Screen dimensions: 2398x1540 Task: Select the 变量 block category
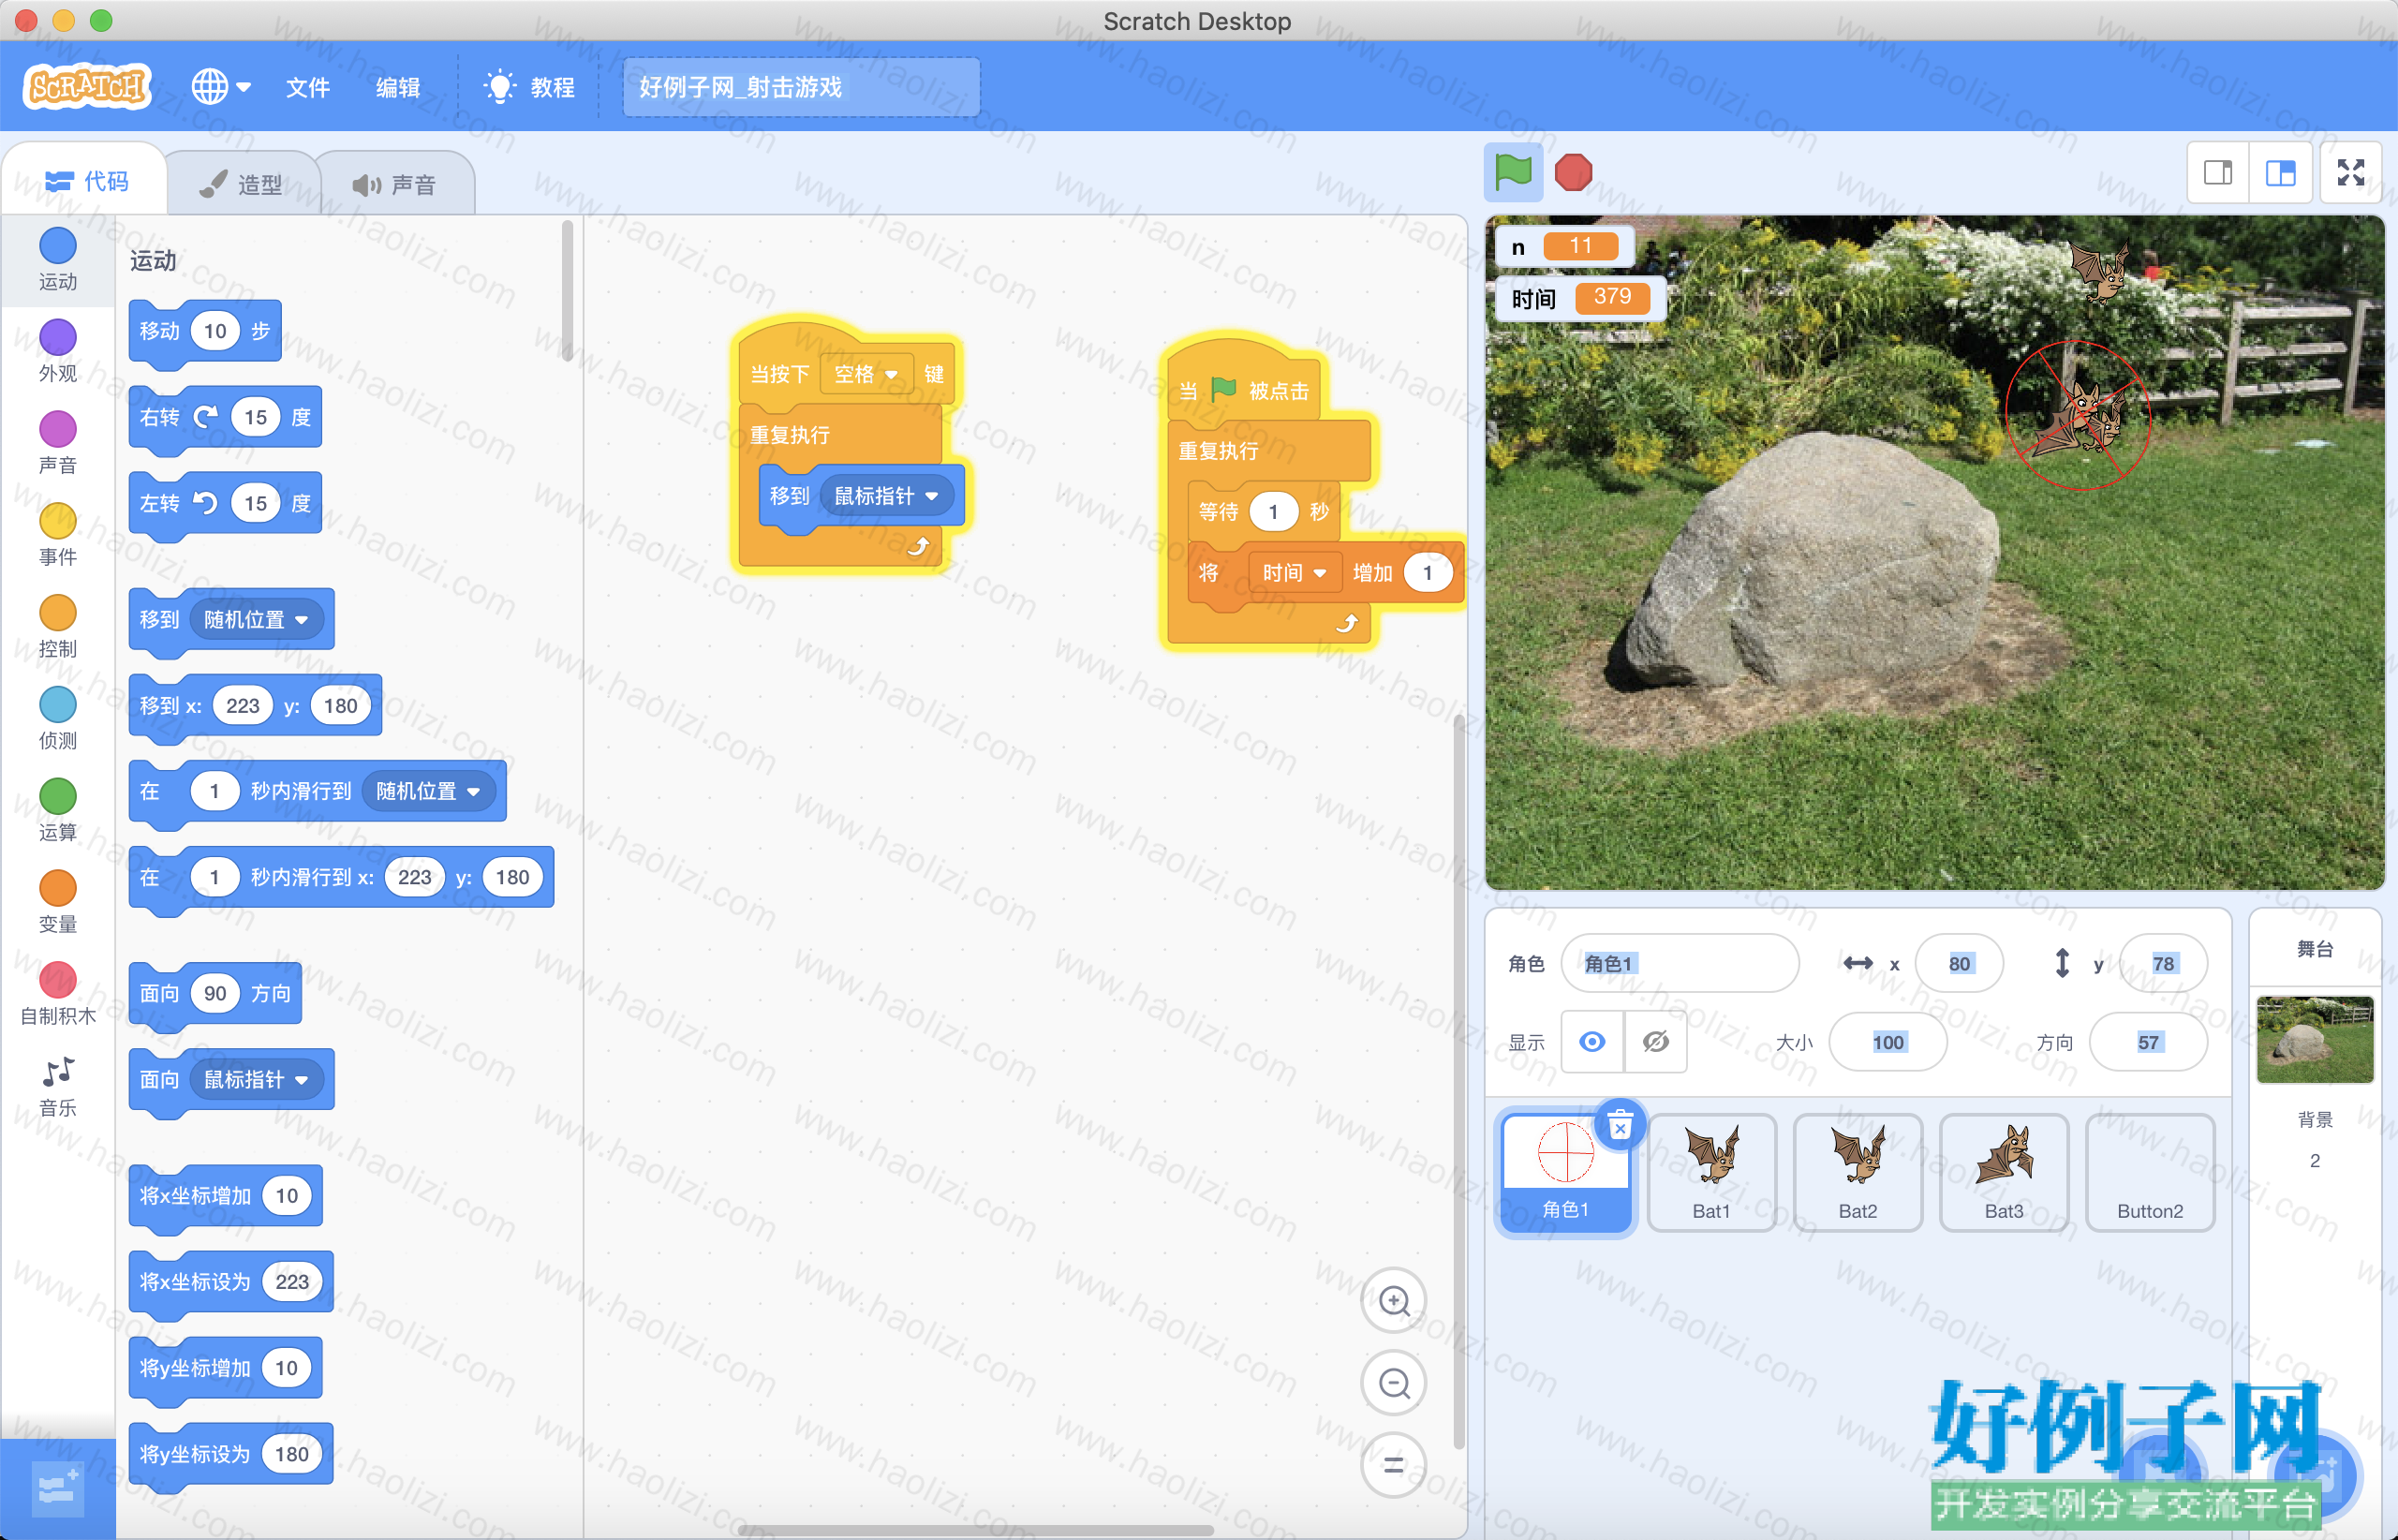coord(57,903)
